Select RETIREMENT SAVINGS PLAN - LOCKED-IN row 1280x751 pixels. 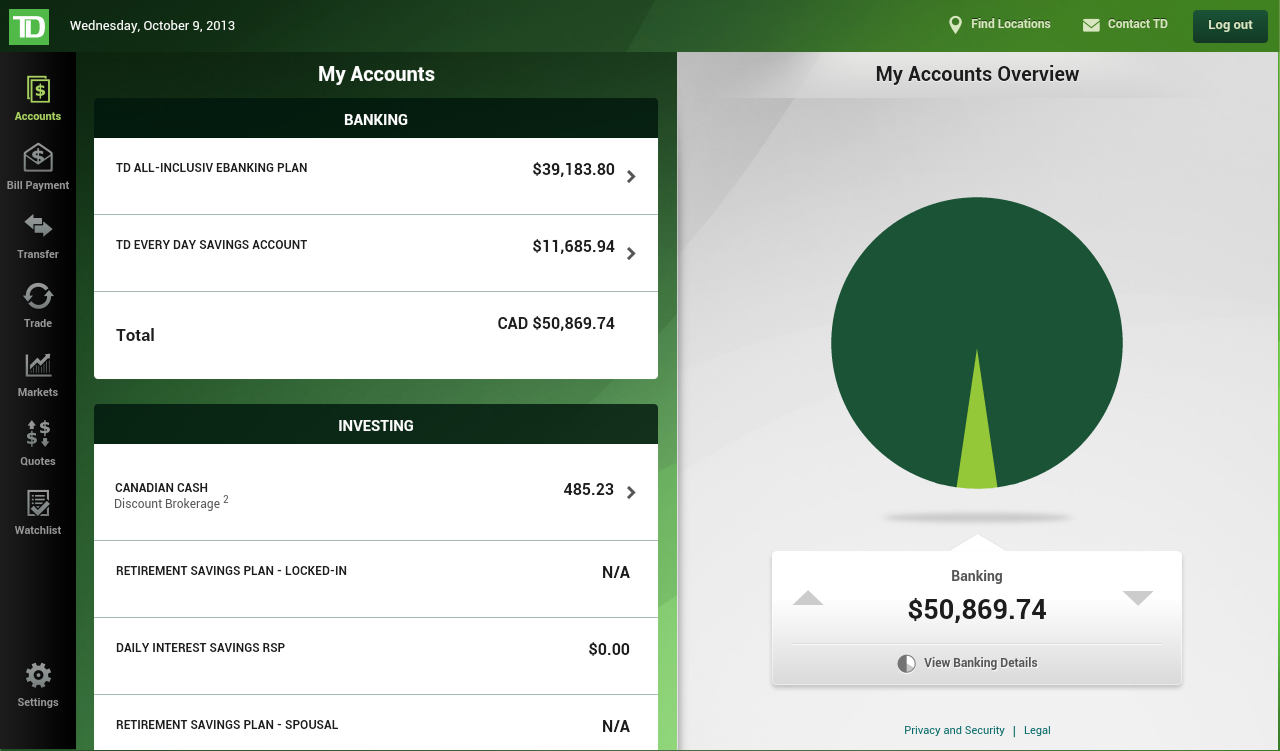[376, 579]
